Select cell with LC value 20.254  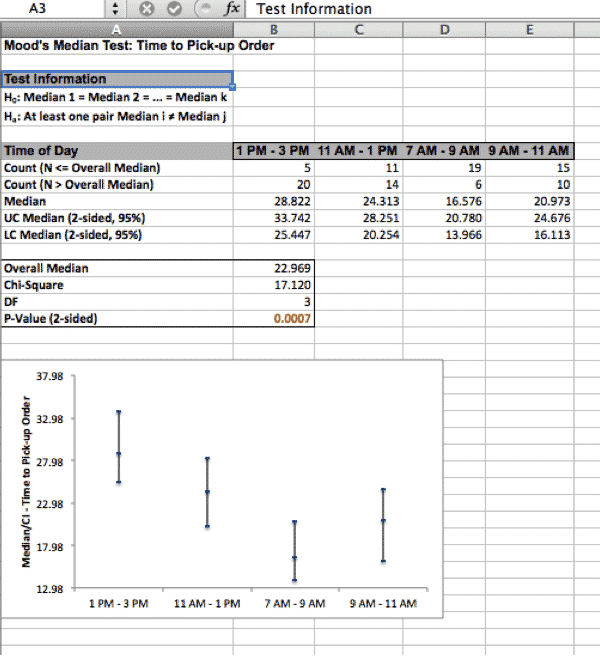359,235
